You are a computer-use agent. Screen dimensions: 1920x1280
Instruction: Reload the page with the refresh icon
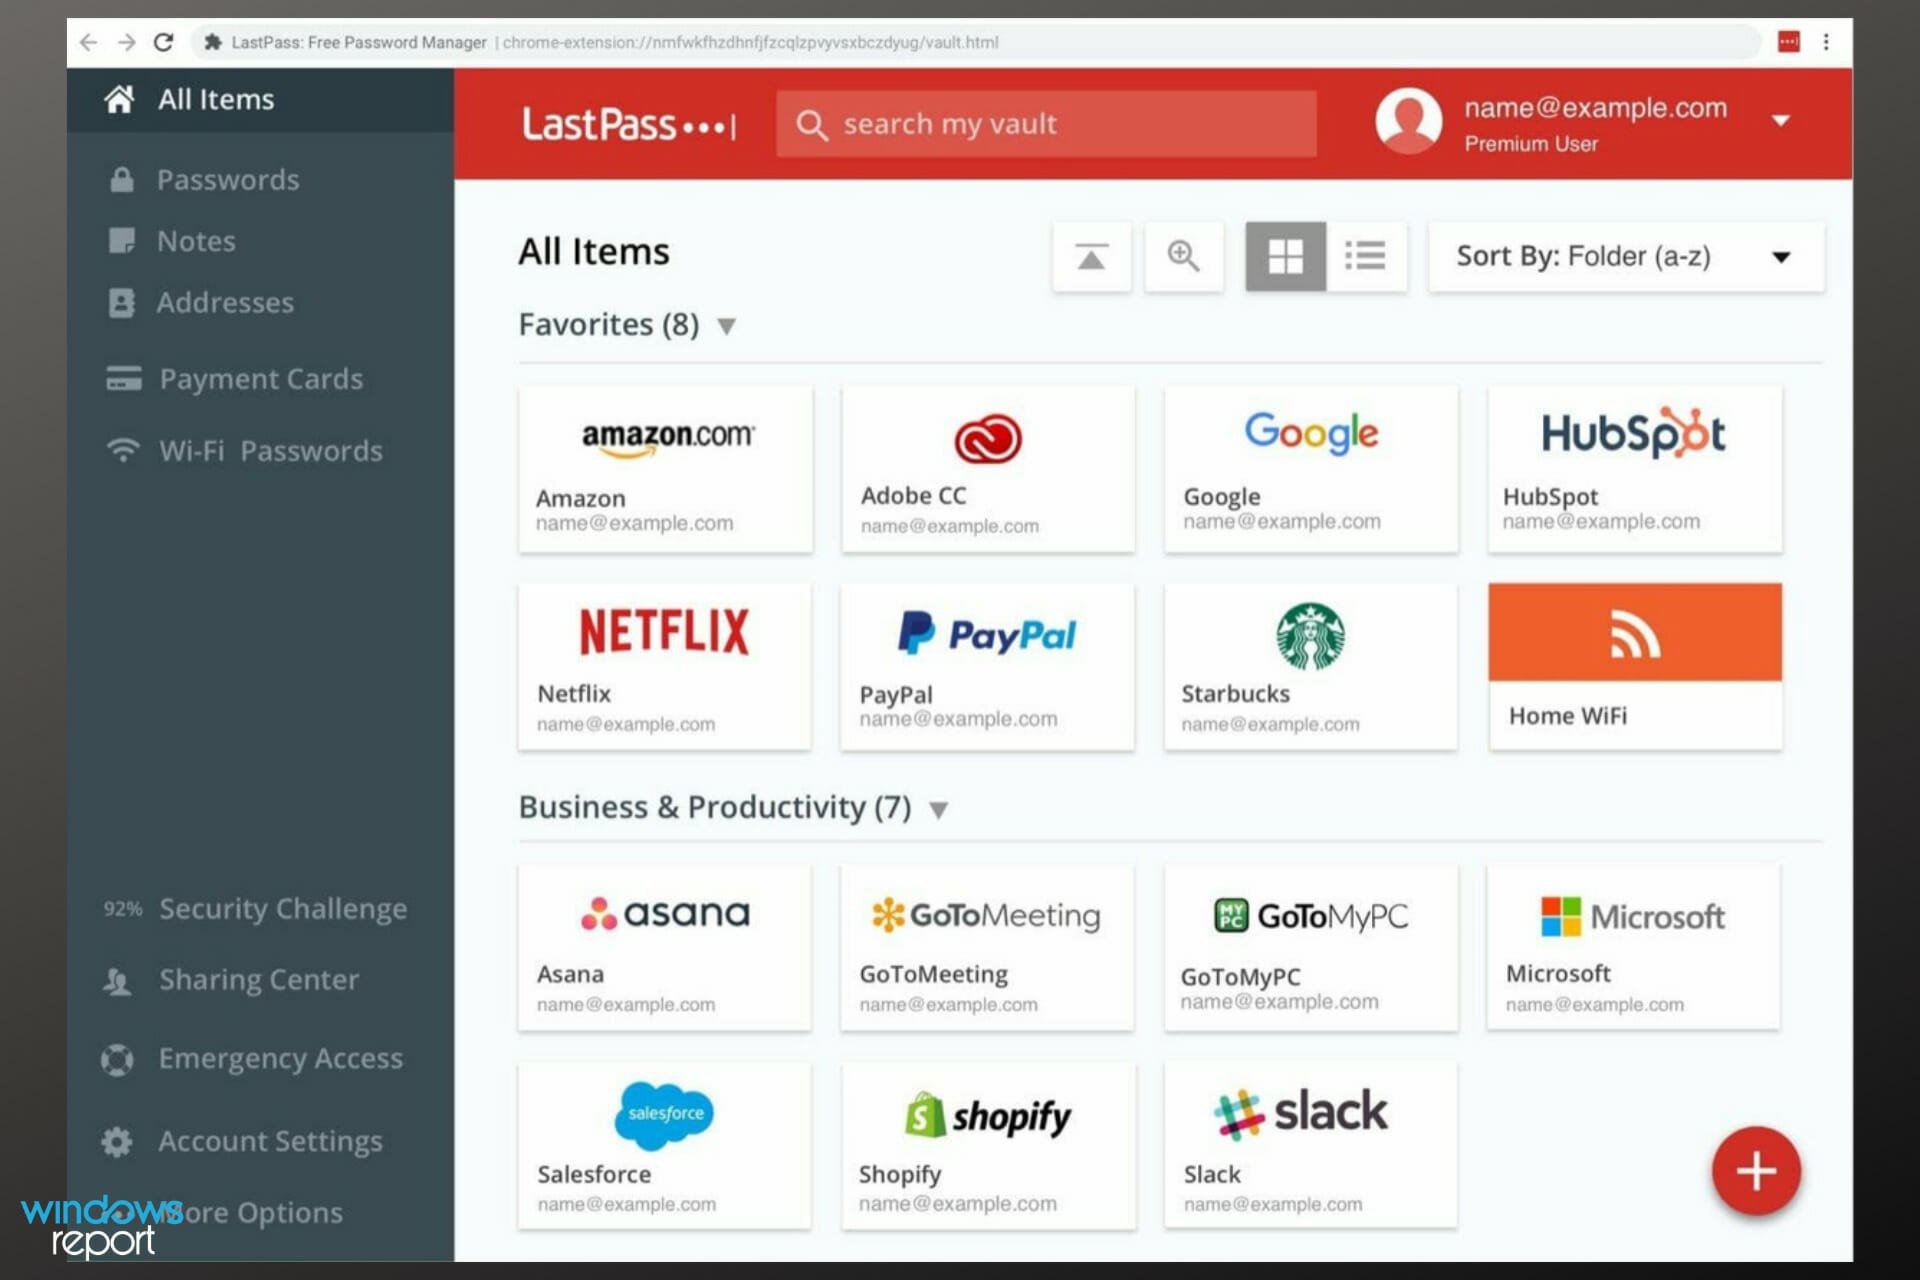click(x=163, y=42)
